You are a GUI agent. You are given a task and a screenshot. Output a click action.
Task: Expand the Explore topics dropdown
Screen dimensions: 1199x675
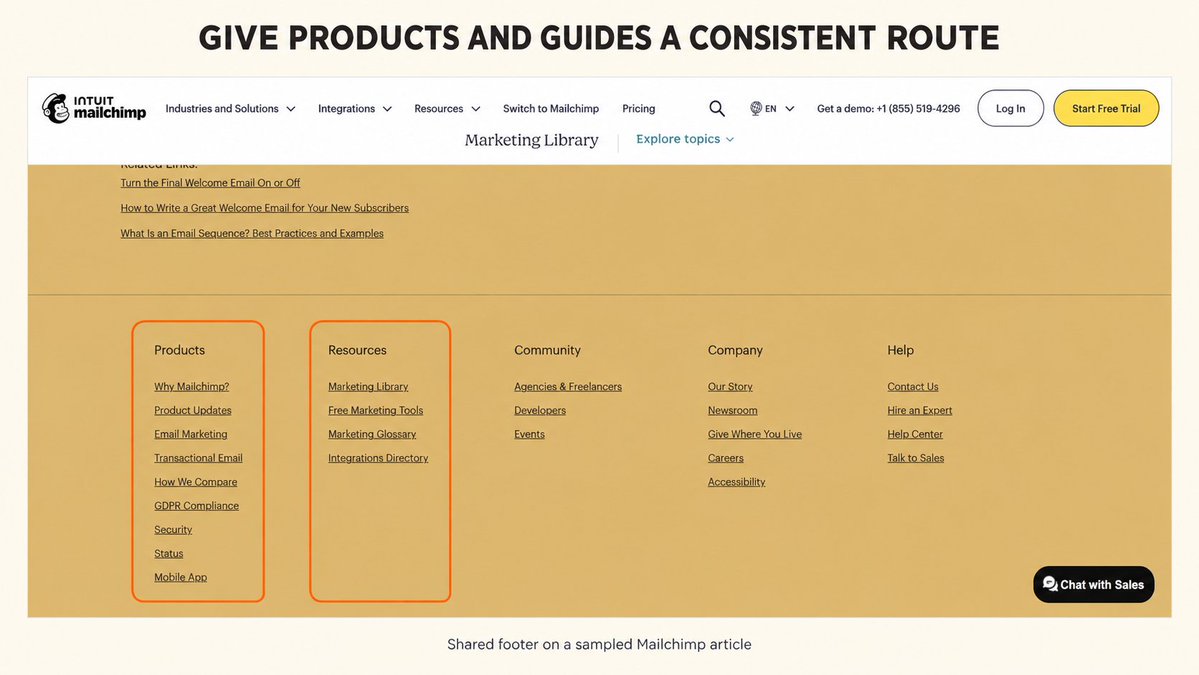[685, 139]
